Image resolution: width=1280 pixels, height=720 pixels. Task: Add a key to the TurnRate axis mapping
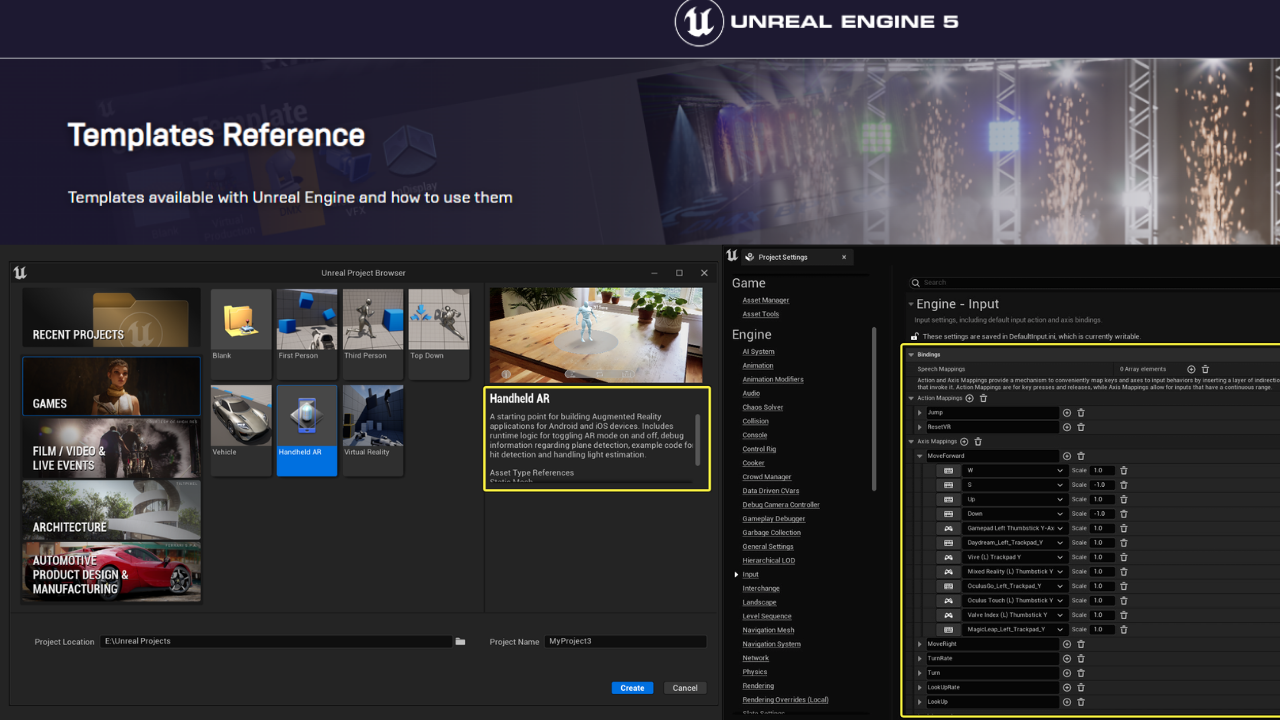(x=1067, y=658)
